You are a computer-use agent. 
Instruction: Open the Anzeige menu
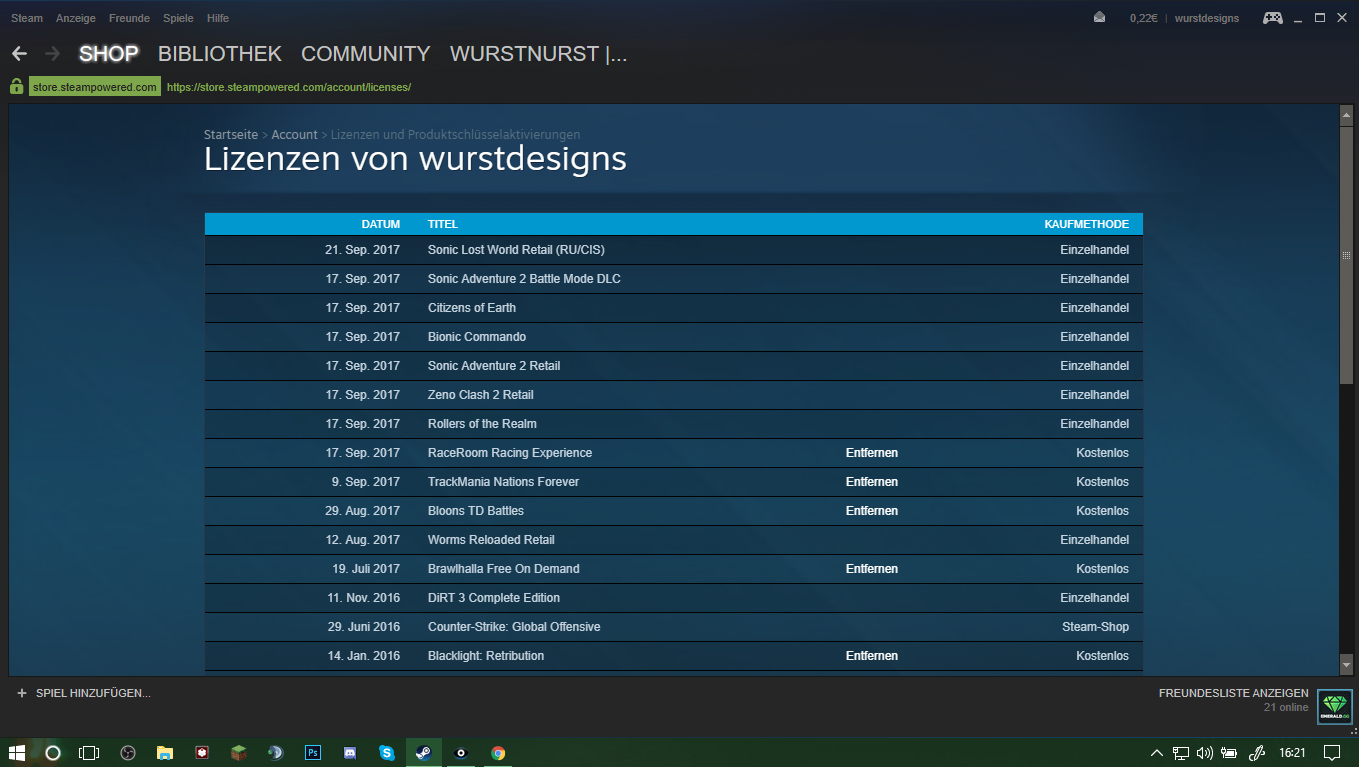tap(76, 18)
